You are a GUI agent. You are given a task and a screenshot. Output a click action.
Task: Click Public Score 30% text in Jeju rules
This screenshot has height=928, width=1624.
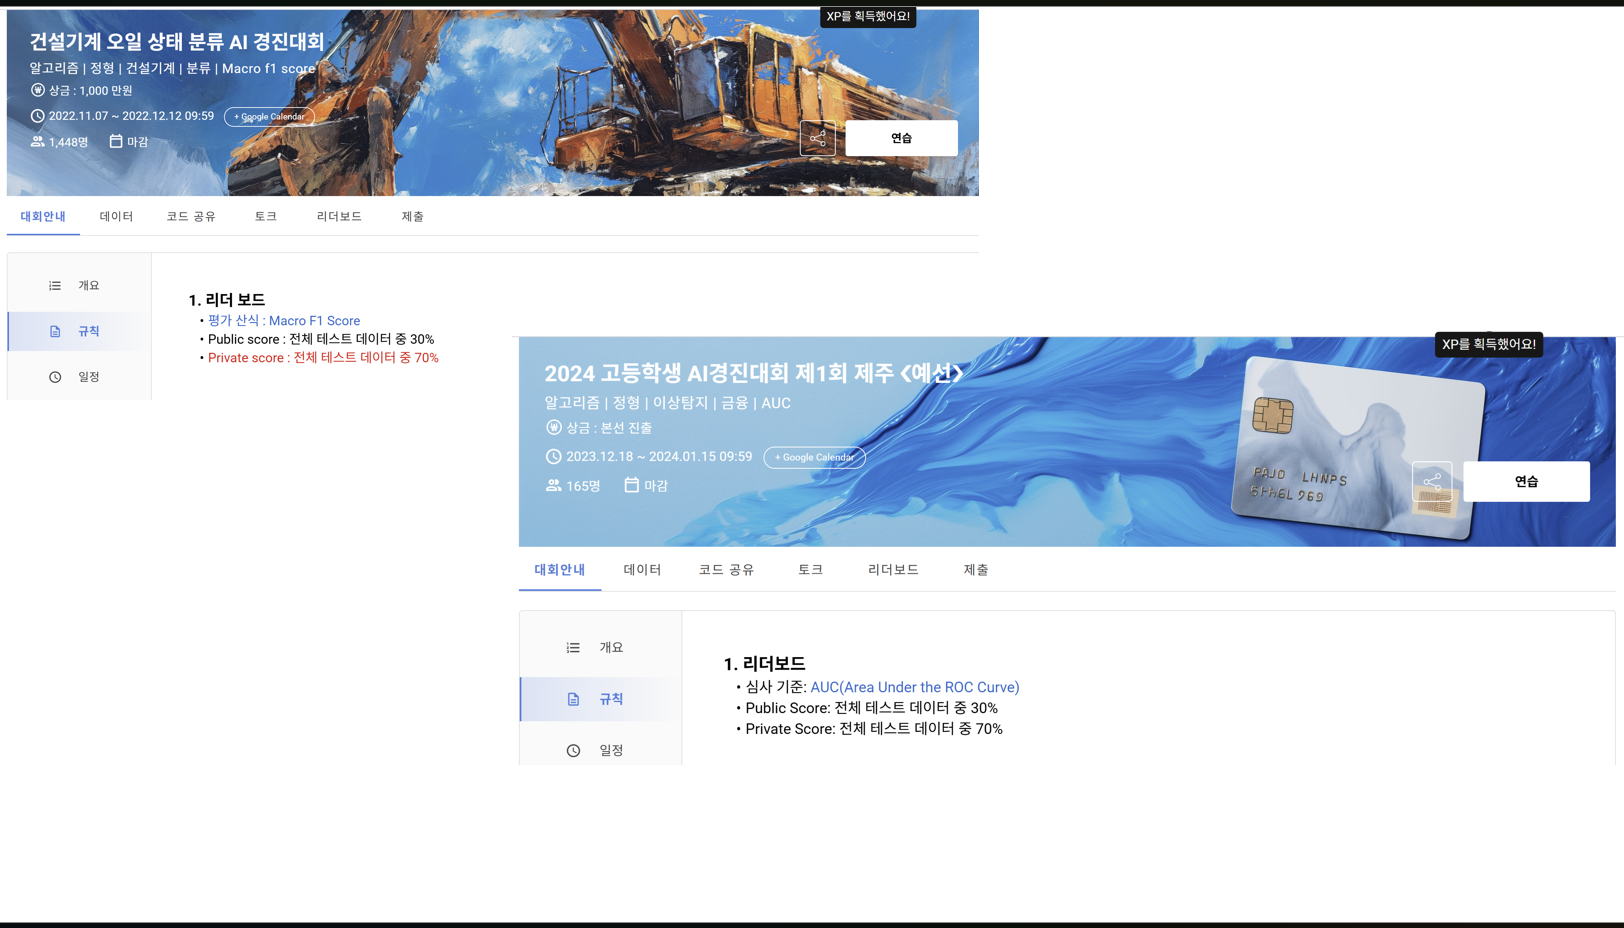coord(871,708)
